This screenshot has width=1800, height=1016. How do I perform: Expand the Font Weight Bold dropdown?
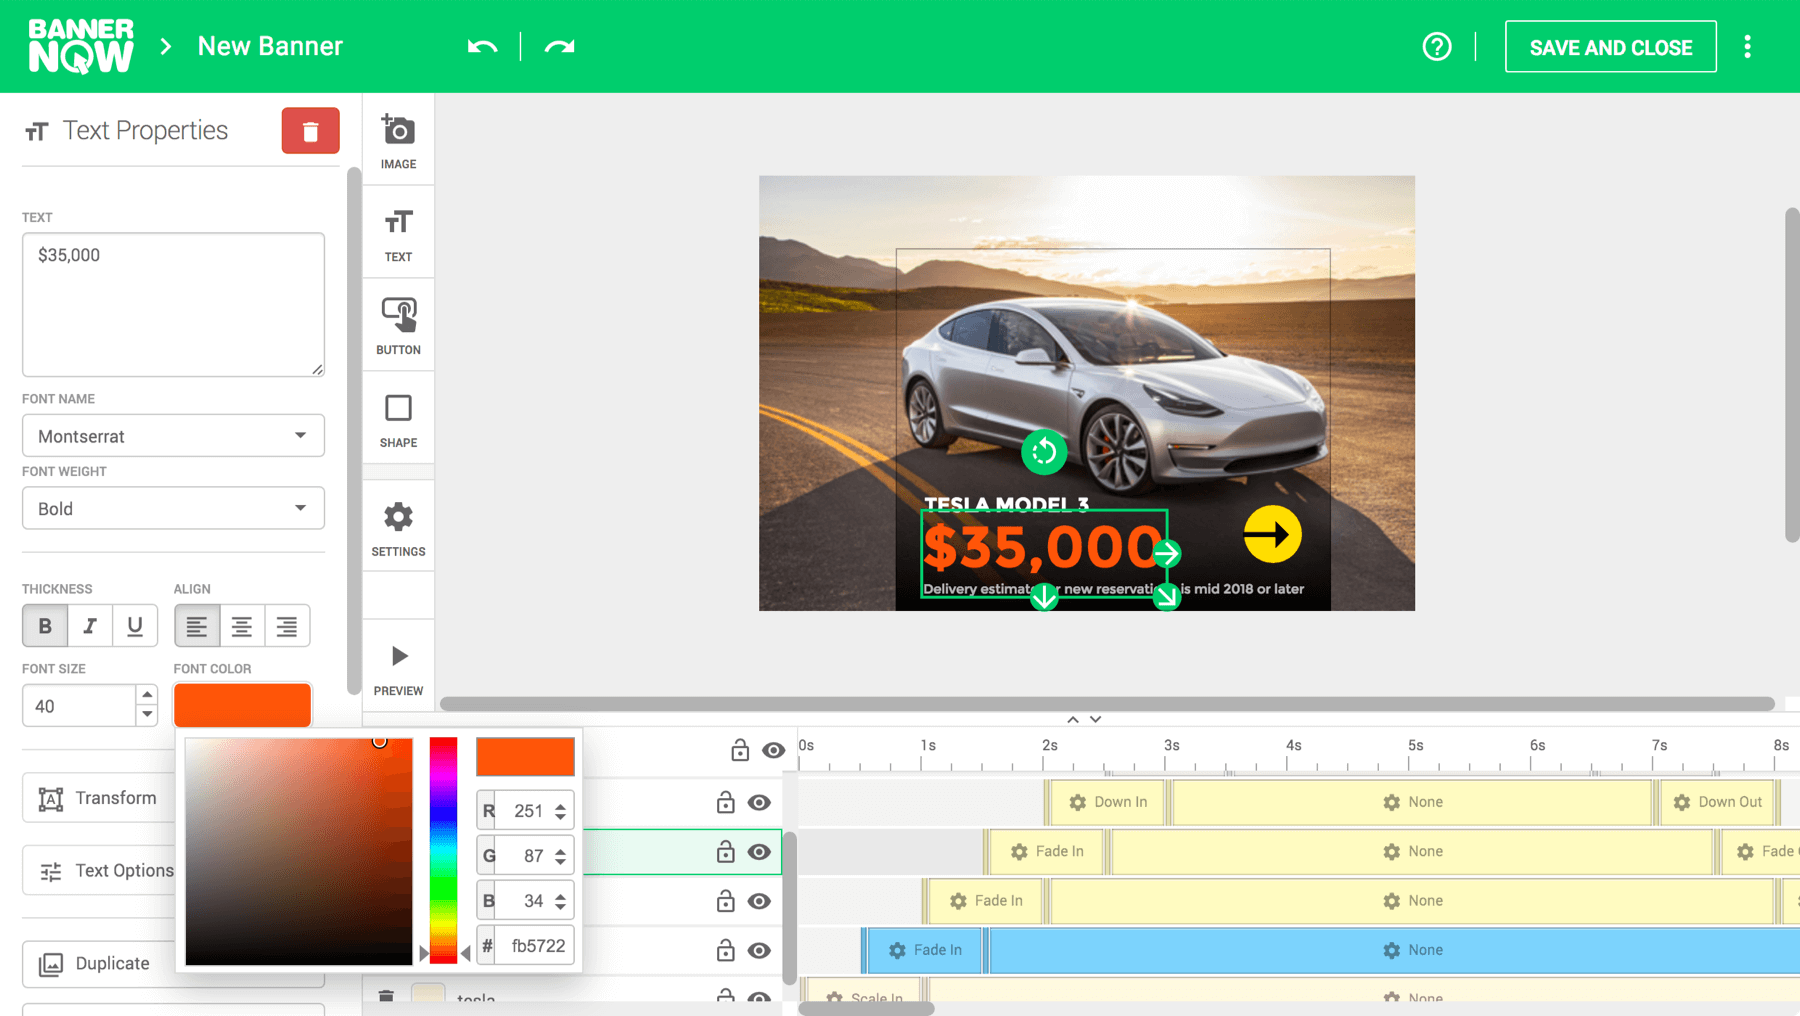[173, 509]
